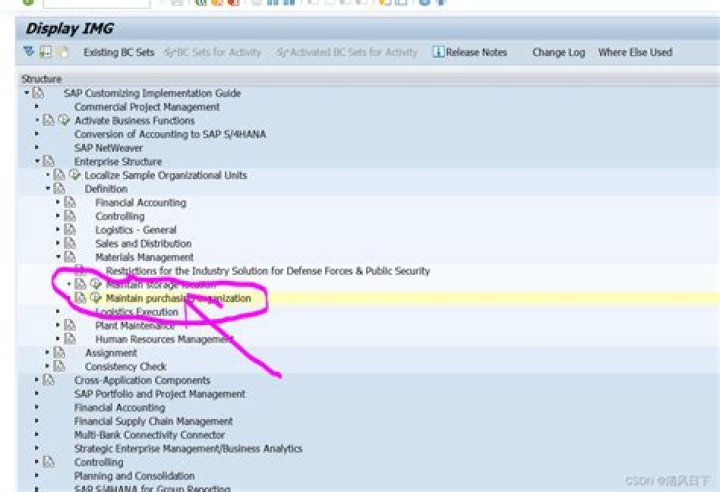Viewport: 720px width, 492px height.
Task: Click the Release Notes button label
Action: coord(476,52)
